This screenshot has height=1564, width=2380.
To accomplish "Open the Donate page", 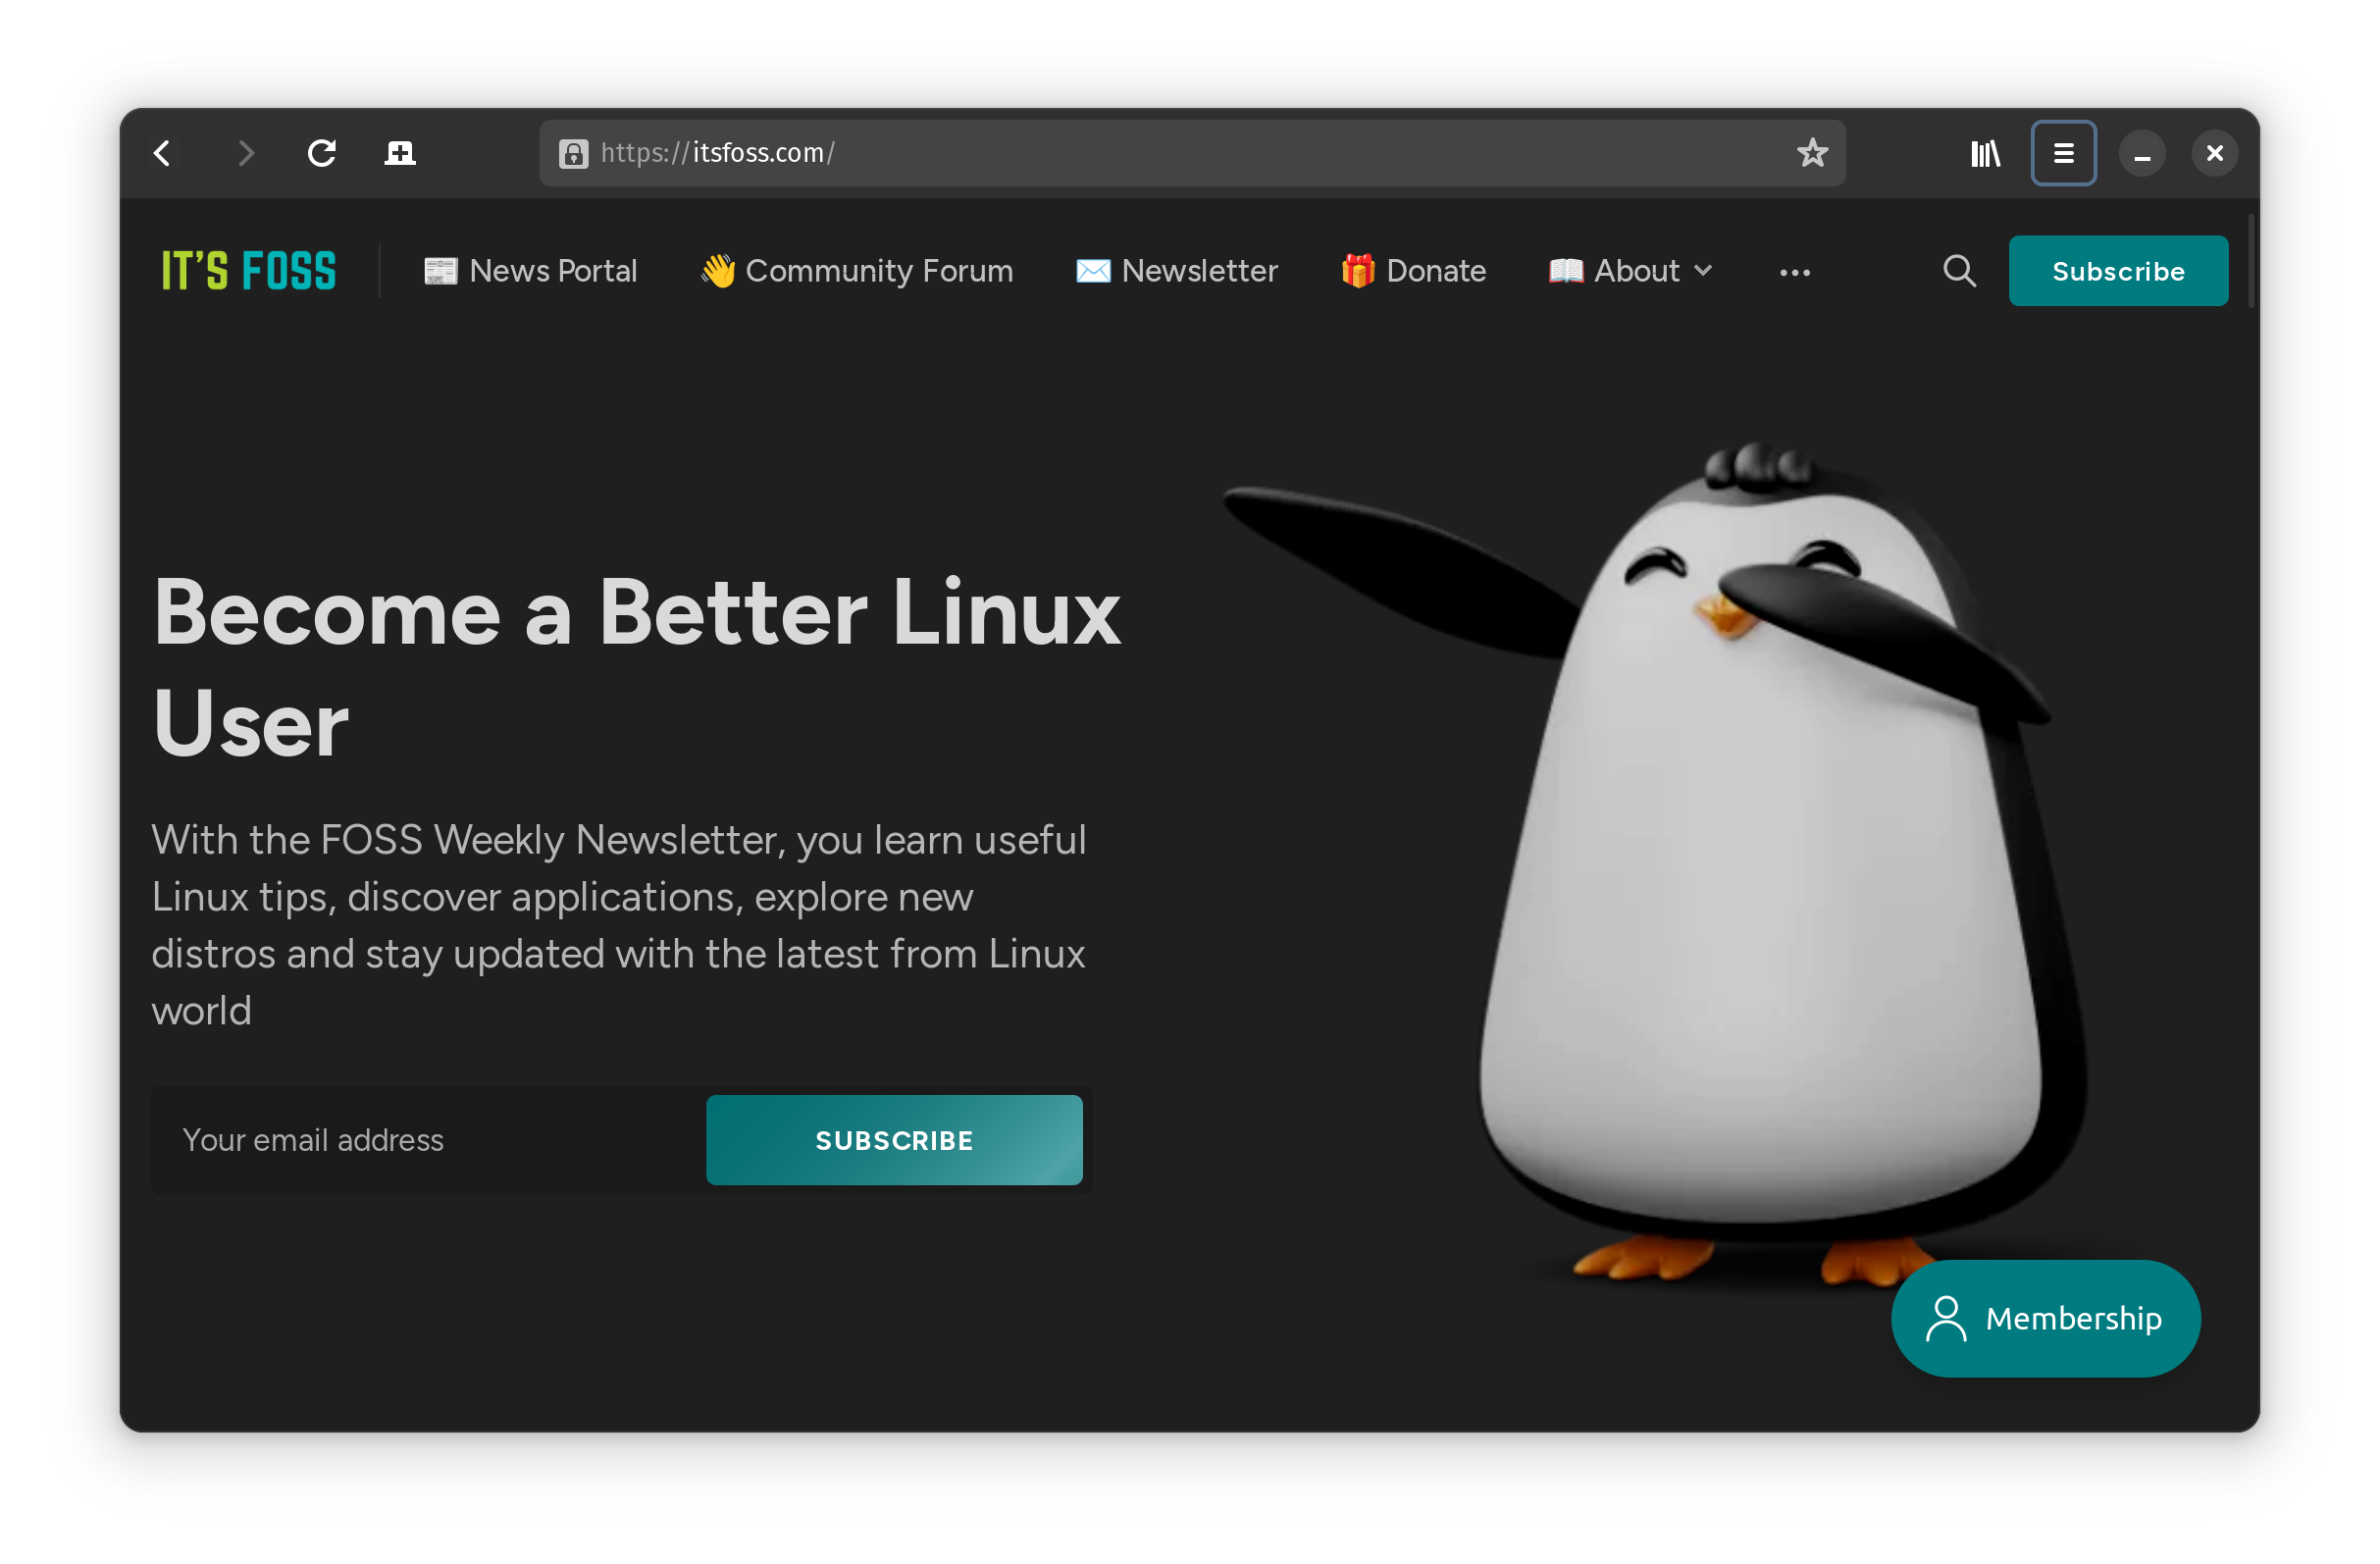I will pyautogui.click(x=1413, y=270).
